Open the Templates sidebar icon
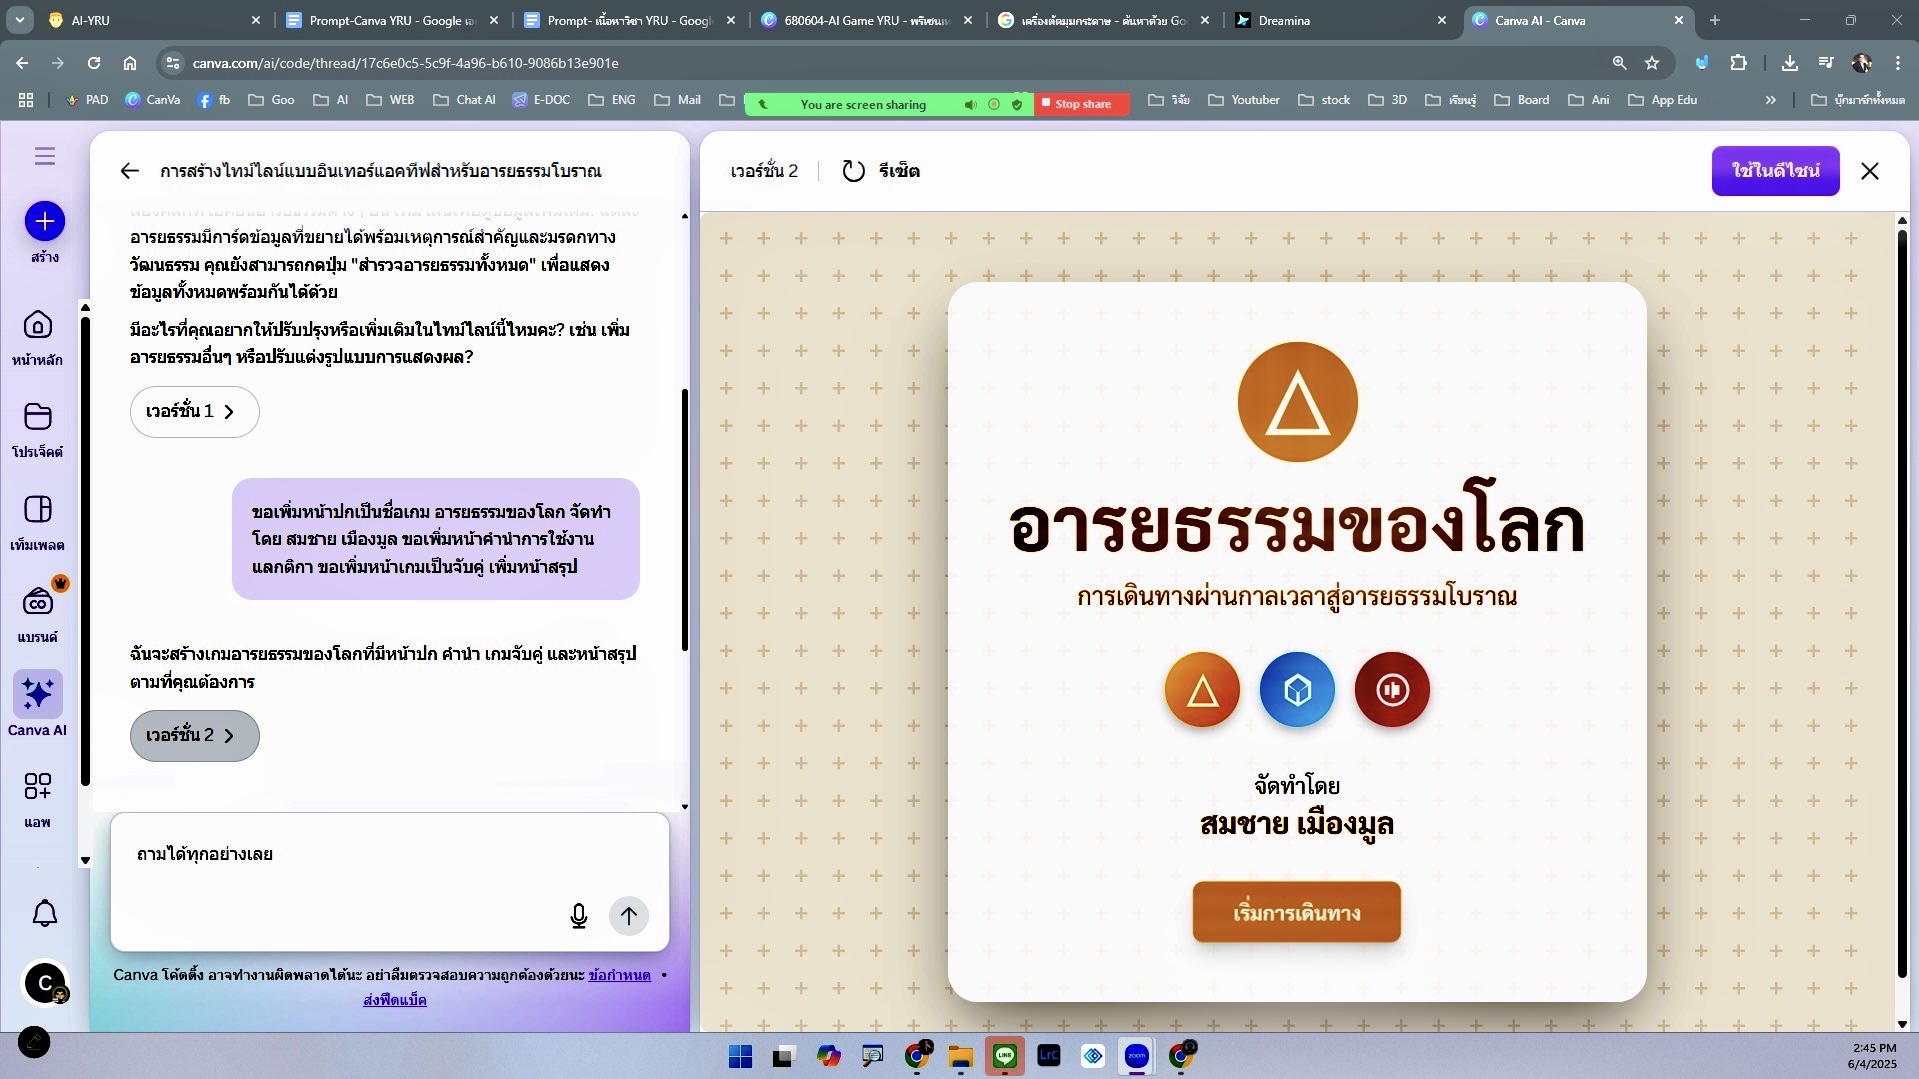 pyautogui.click(x=38, y=510)
